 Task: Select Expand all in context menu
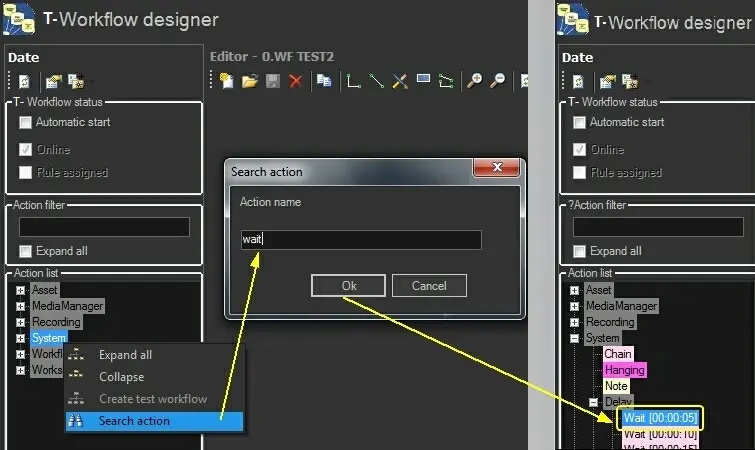(125, 355)
